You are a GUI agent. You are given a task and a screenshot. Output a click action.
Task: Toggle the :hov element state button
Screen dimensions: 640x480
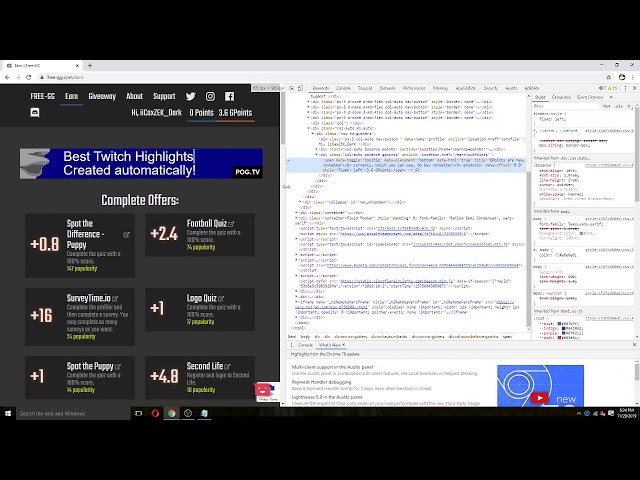607,106
